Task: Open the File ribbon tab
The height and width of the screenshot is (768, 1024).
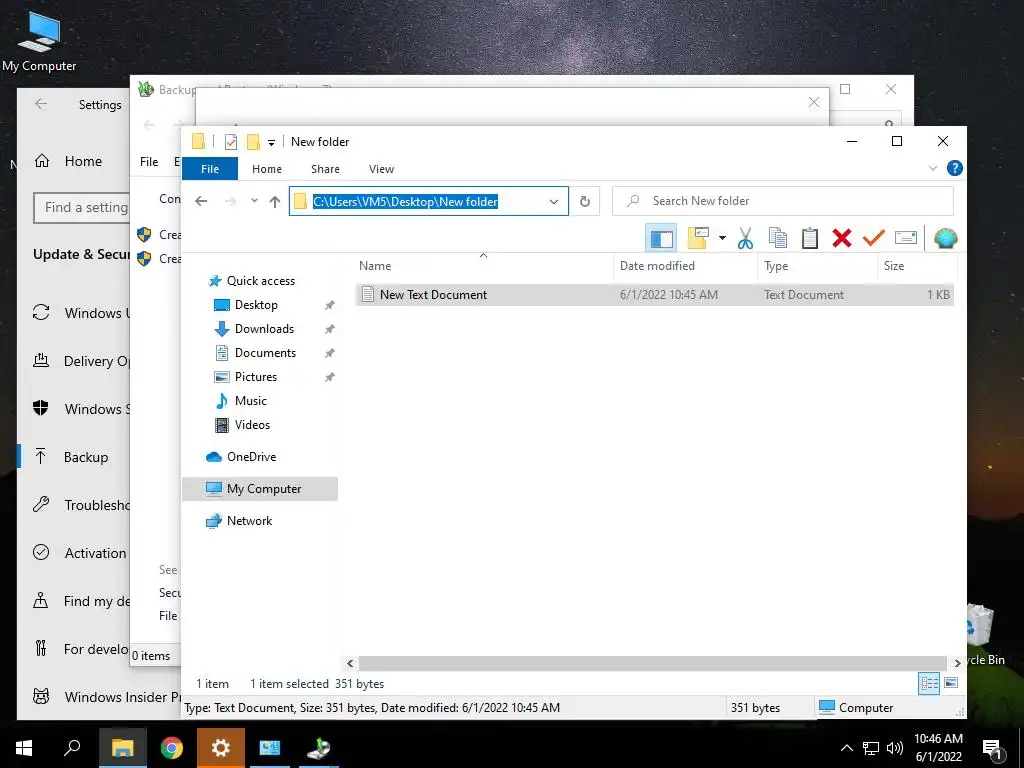Action: [210, 168]
